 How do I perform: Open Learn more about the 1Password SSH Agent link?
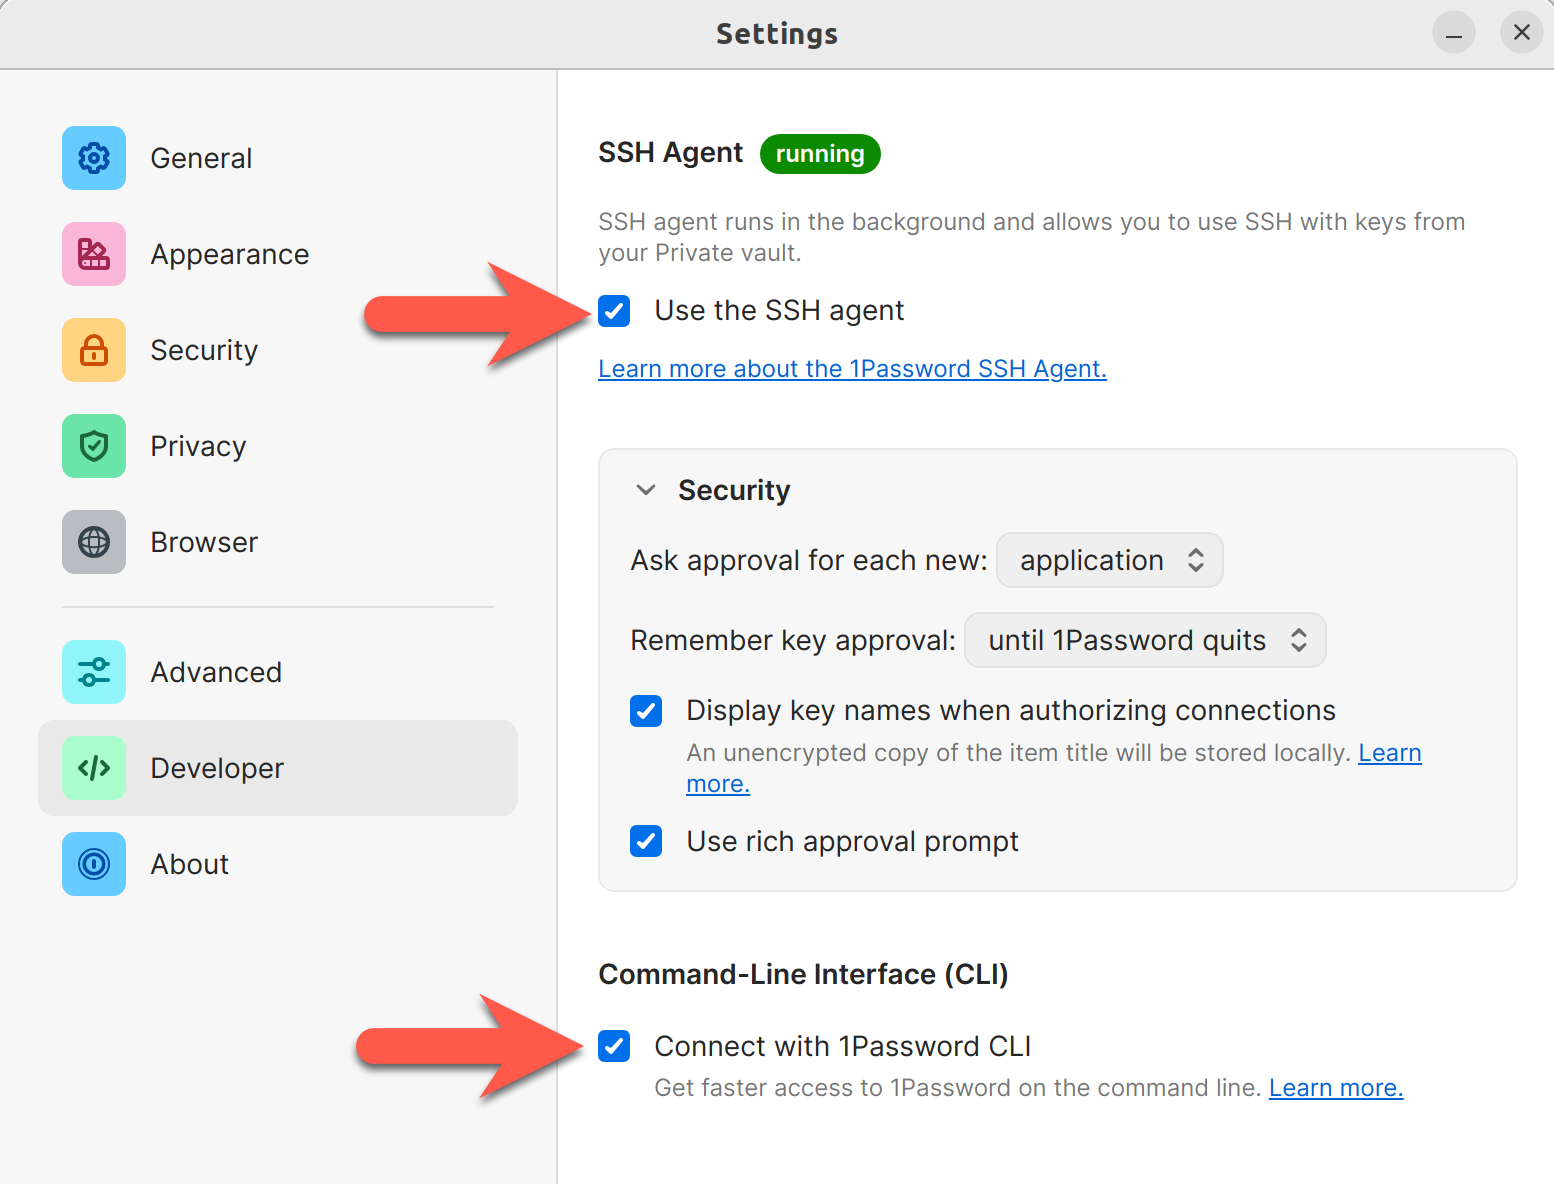[x=852, y=369]
